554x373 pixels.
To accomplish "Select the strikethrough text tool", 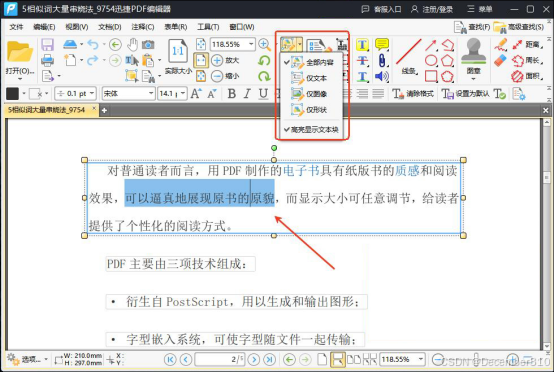I will pos(362,60).
